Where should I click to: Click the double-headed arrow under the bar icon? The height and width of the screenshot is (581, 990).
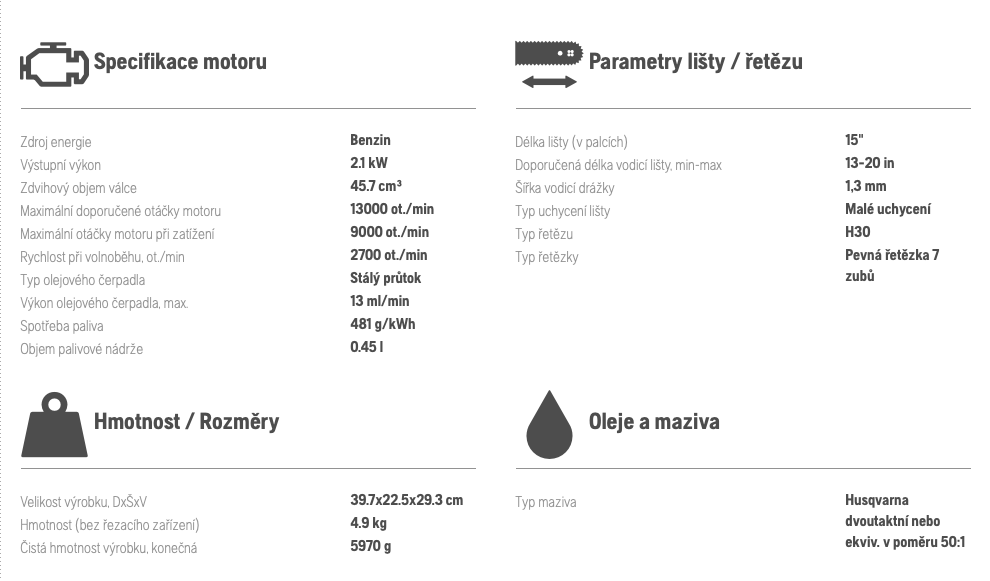[x=549, y=81]
